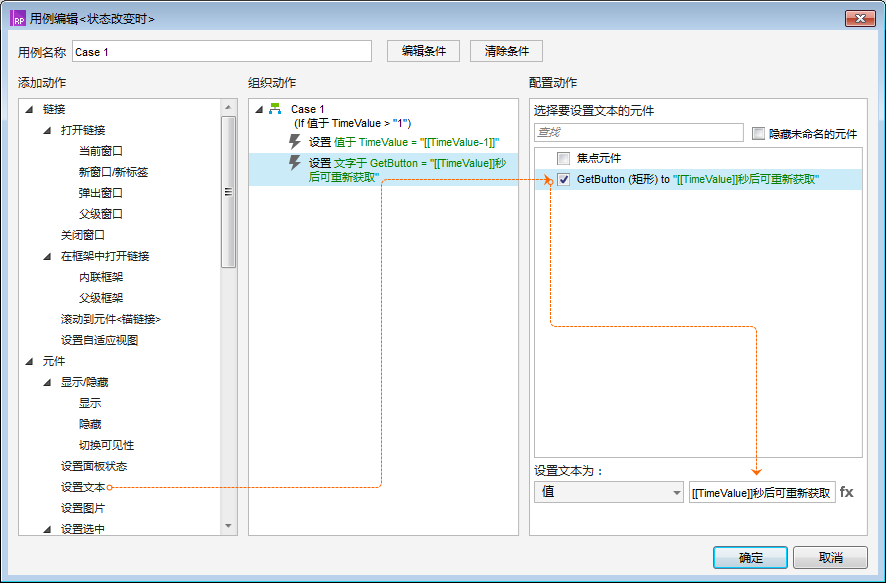Click the 编辑条件 button
The height and width of the screenshot is (583, 886).
423,51
